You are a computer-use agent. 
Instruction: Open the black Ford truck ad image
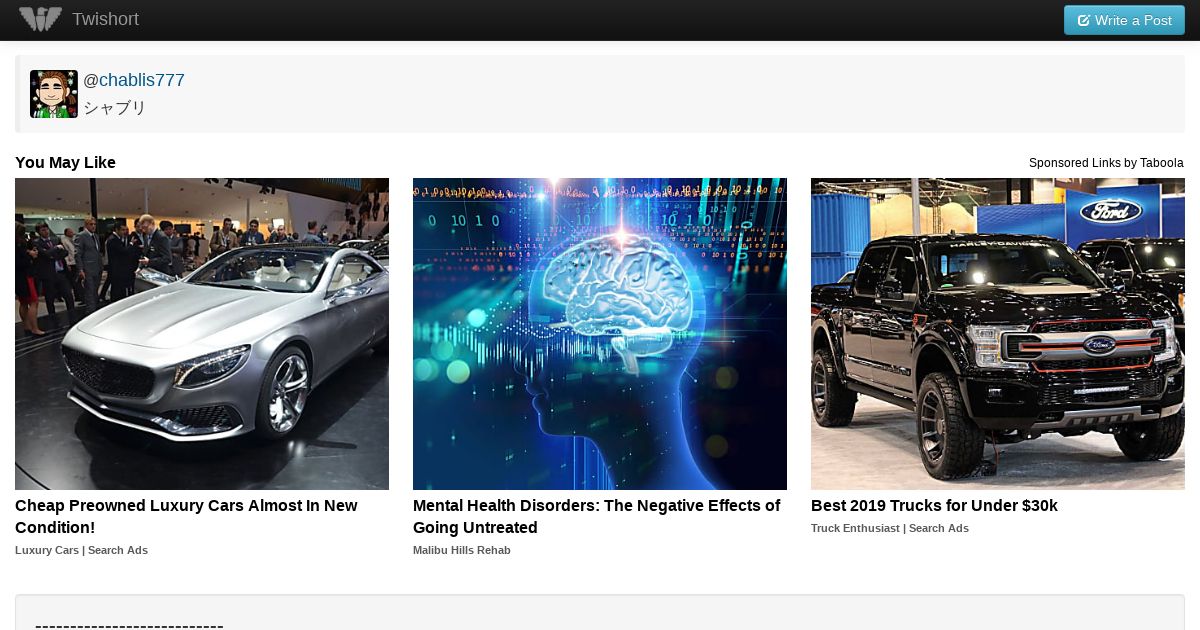[x=998, y=334]
